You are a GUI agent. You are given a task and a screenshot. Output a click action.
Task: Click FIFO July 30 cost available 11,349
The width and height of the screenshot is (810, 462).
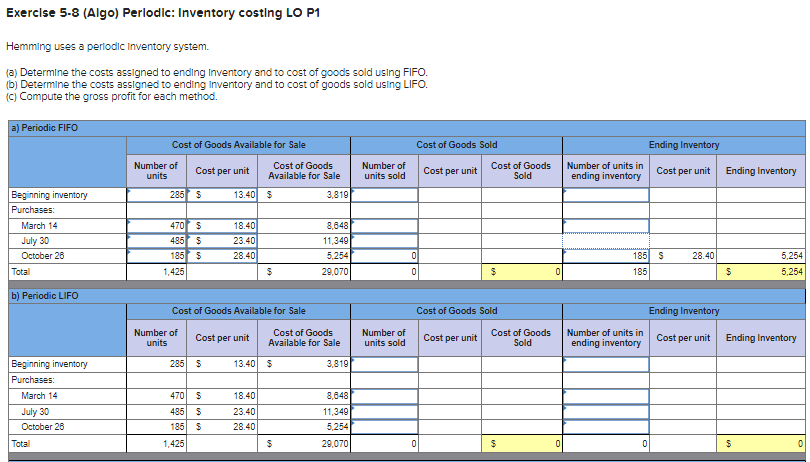[304, 241]
